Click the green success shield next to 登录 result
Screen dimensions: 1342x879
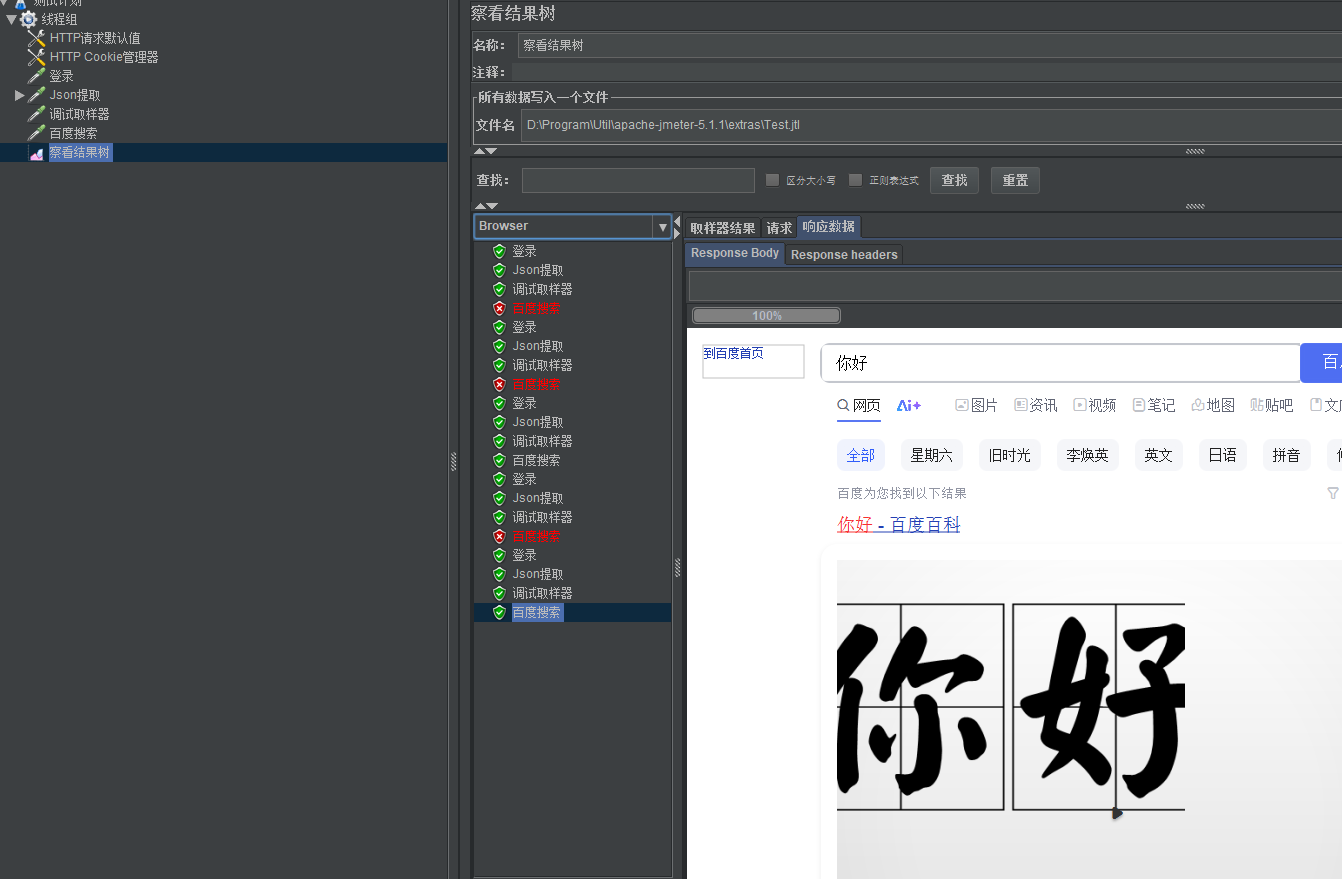(x=498, y=251)
